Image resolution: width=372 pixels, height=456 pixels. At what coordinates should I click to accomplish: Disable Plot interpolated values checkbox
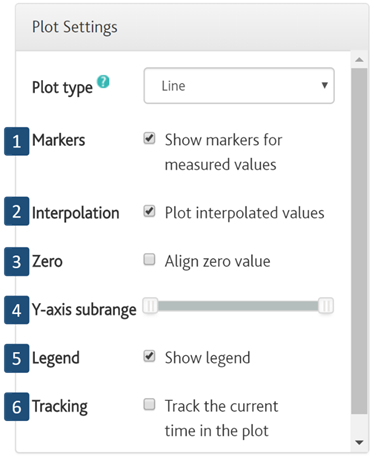[x=149, y=211]
